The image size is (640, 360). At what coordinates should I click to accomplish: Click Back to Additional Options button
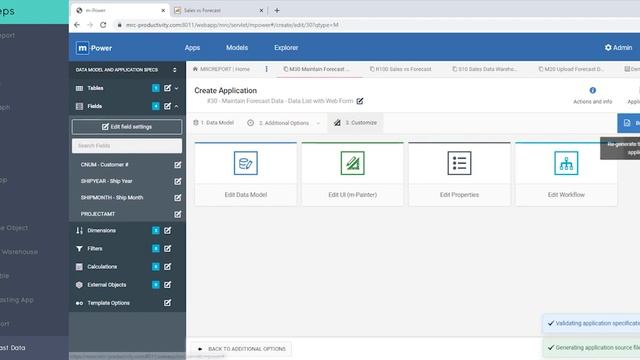(241, 349)
